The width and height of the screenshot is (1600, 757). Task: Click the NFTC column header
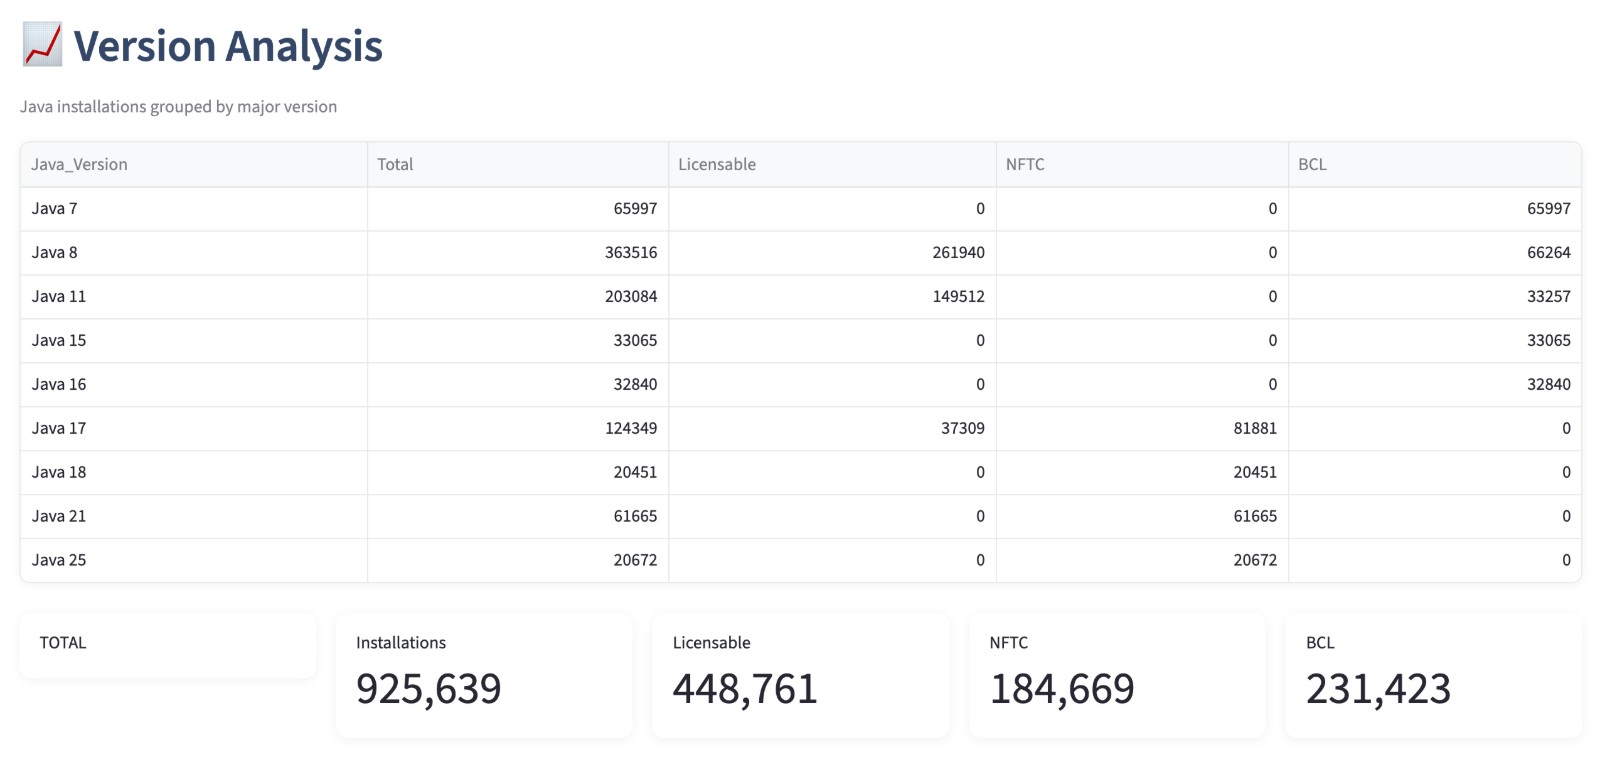pos(1142,164)
